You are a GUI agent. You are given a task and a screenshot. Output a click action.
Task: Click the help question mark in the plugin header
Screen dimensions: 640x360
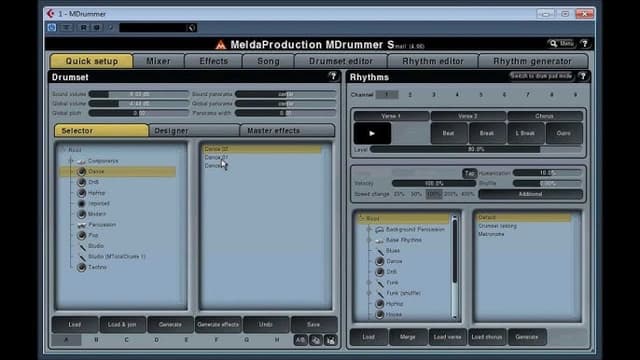pos(584,43)
